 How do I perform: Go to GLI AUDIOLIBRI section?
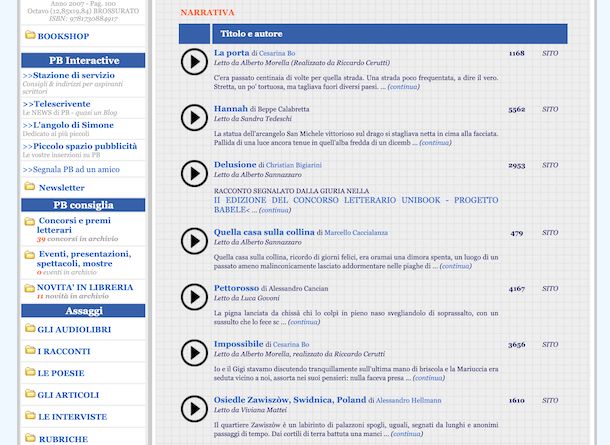pos(74,329)
